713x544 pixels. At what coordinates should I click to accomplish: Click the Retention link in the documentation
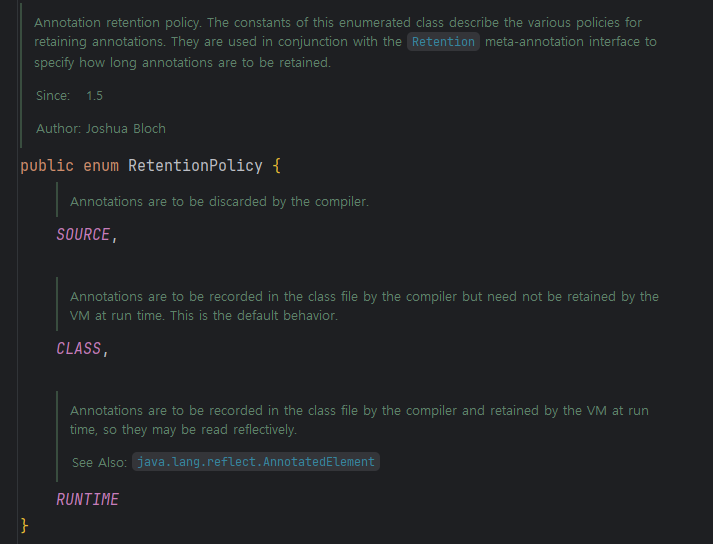point(443,42)
